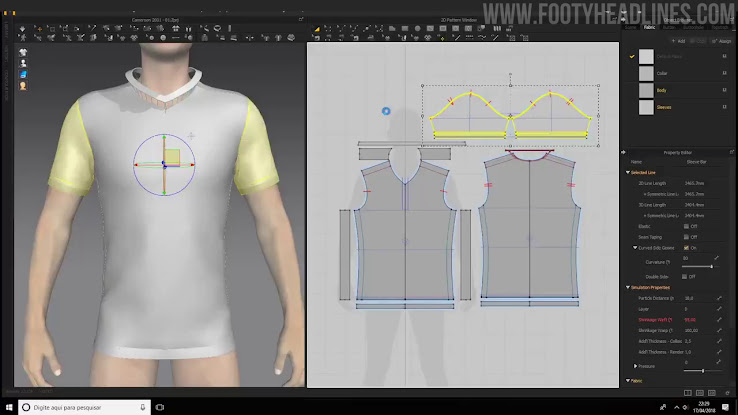Select the Ellipse pattern tool in 2D toolbar

[x=417, y=29]
